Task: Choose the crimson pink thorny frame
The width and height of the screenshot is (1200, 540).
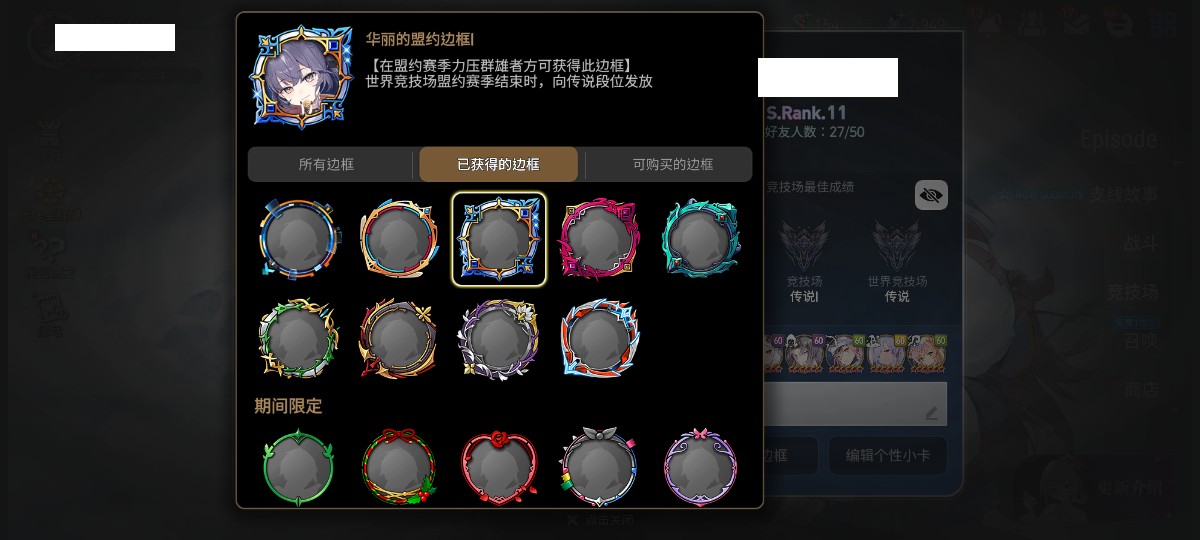Action: click(x=599, y=238)
